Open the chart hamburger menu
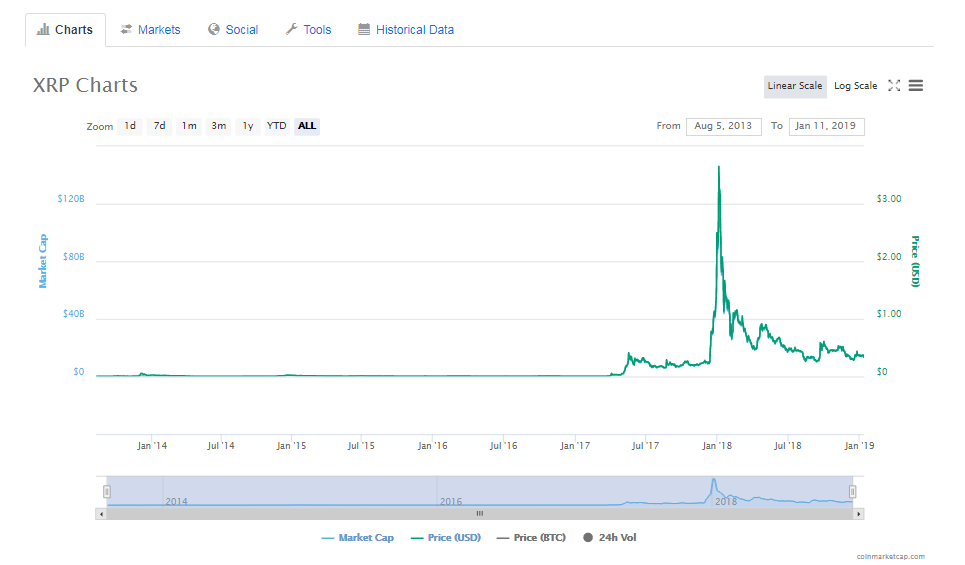965x565 pixels. point(916,86)
